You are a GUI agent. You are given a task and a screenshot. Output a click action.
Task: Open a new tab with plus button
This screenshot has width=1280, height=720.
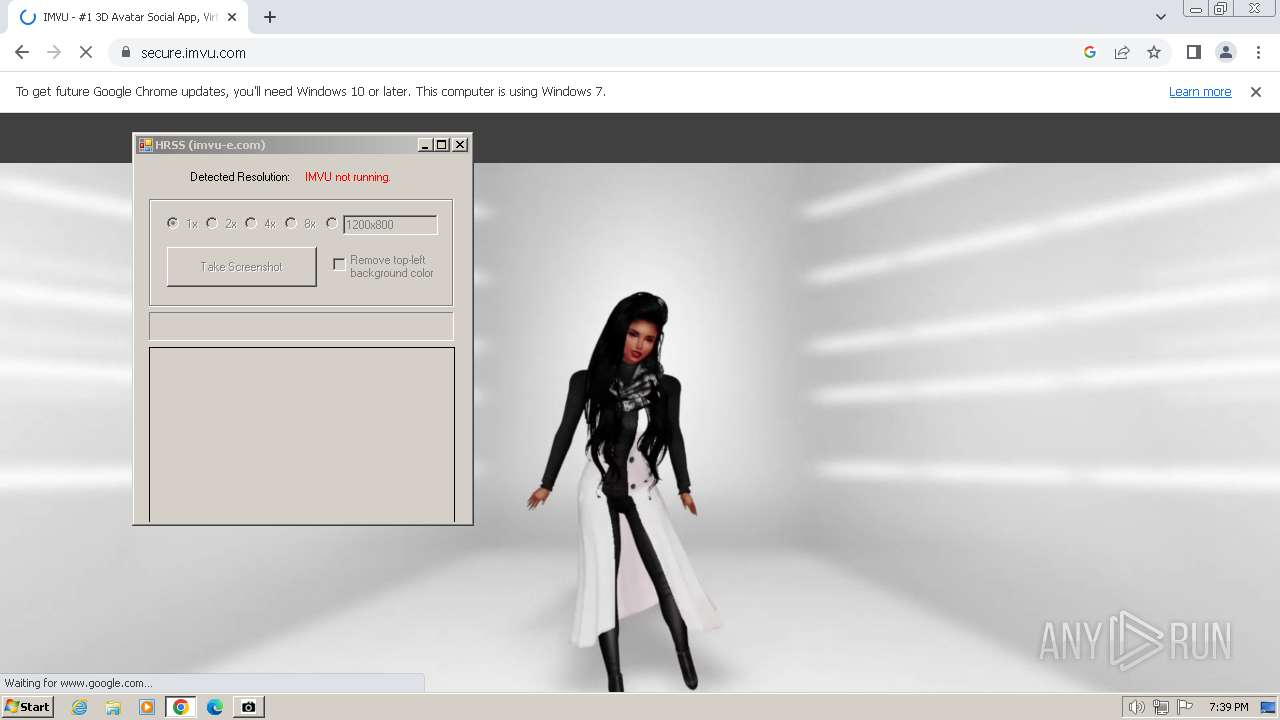pyautogui.click(x=270, y=17)
